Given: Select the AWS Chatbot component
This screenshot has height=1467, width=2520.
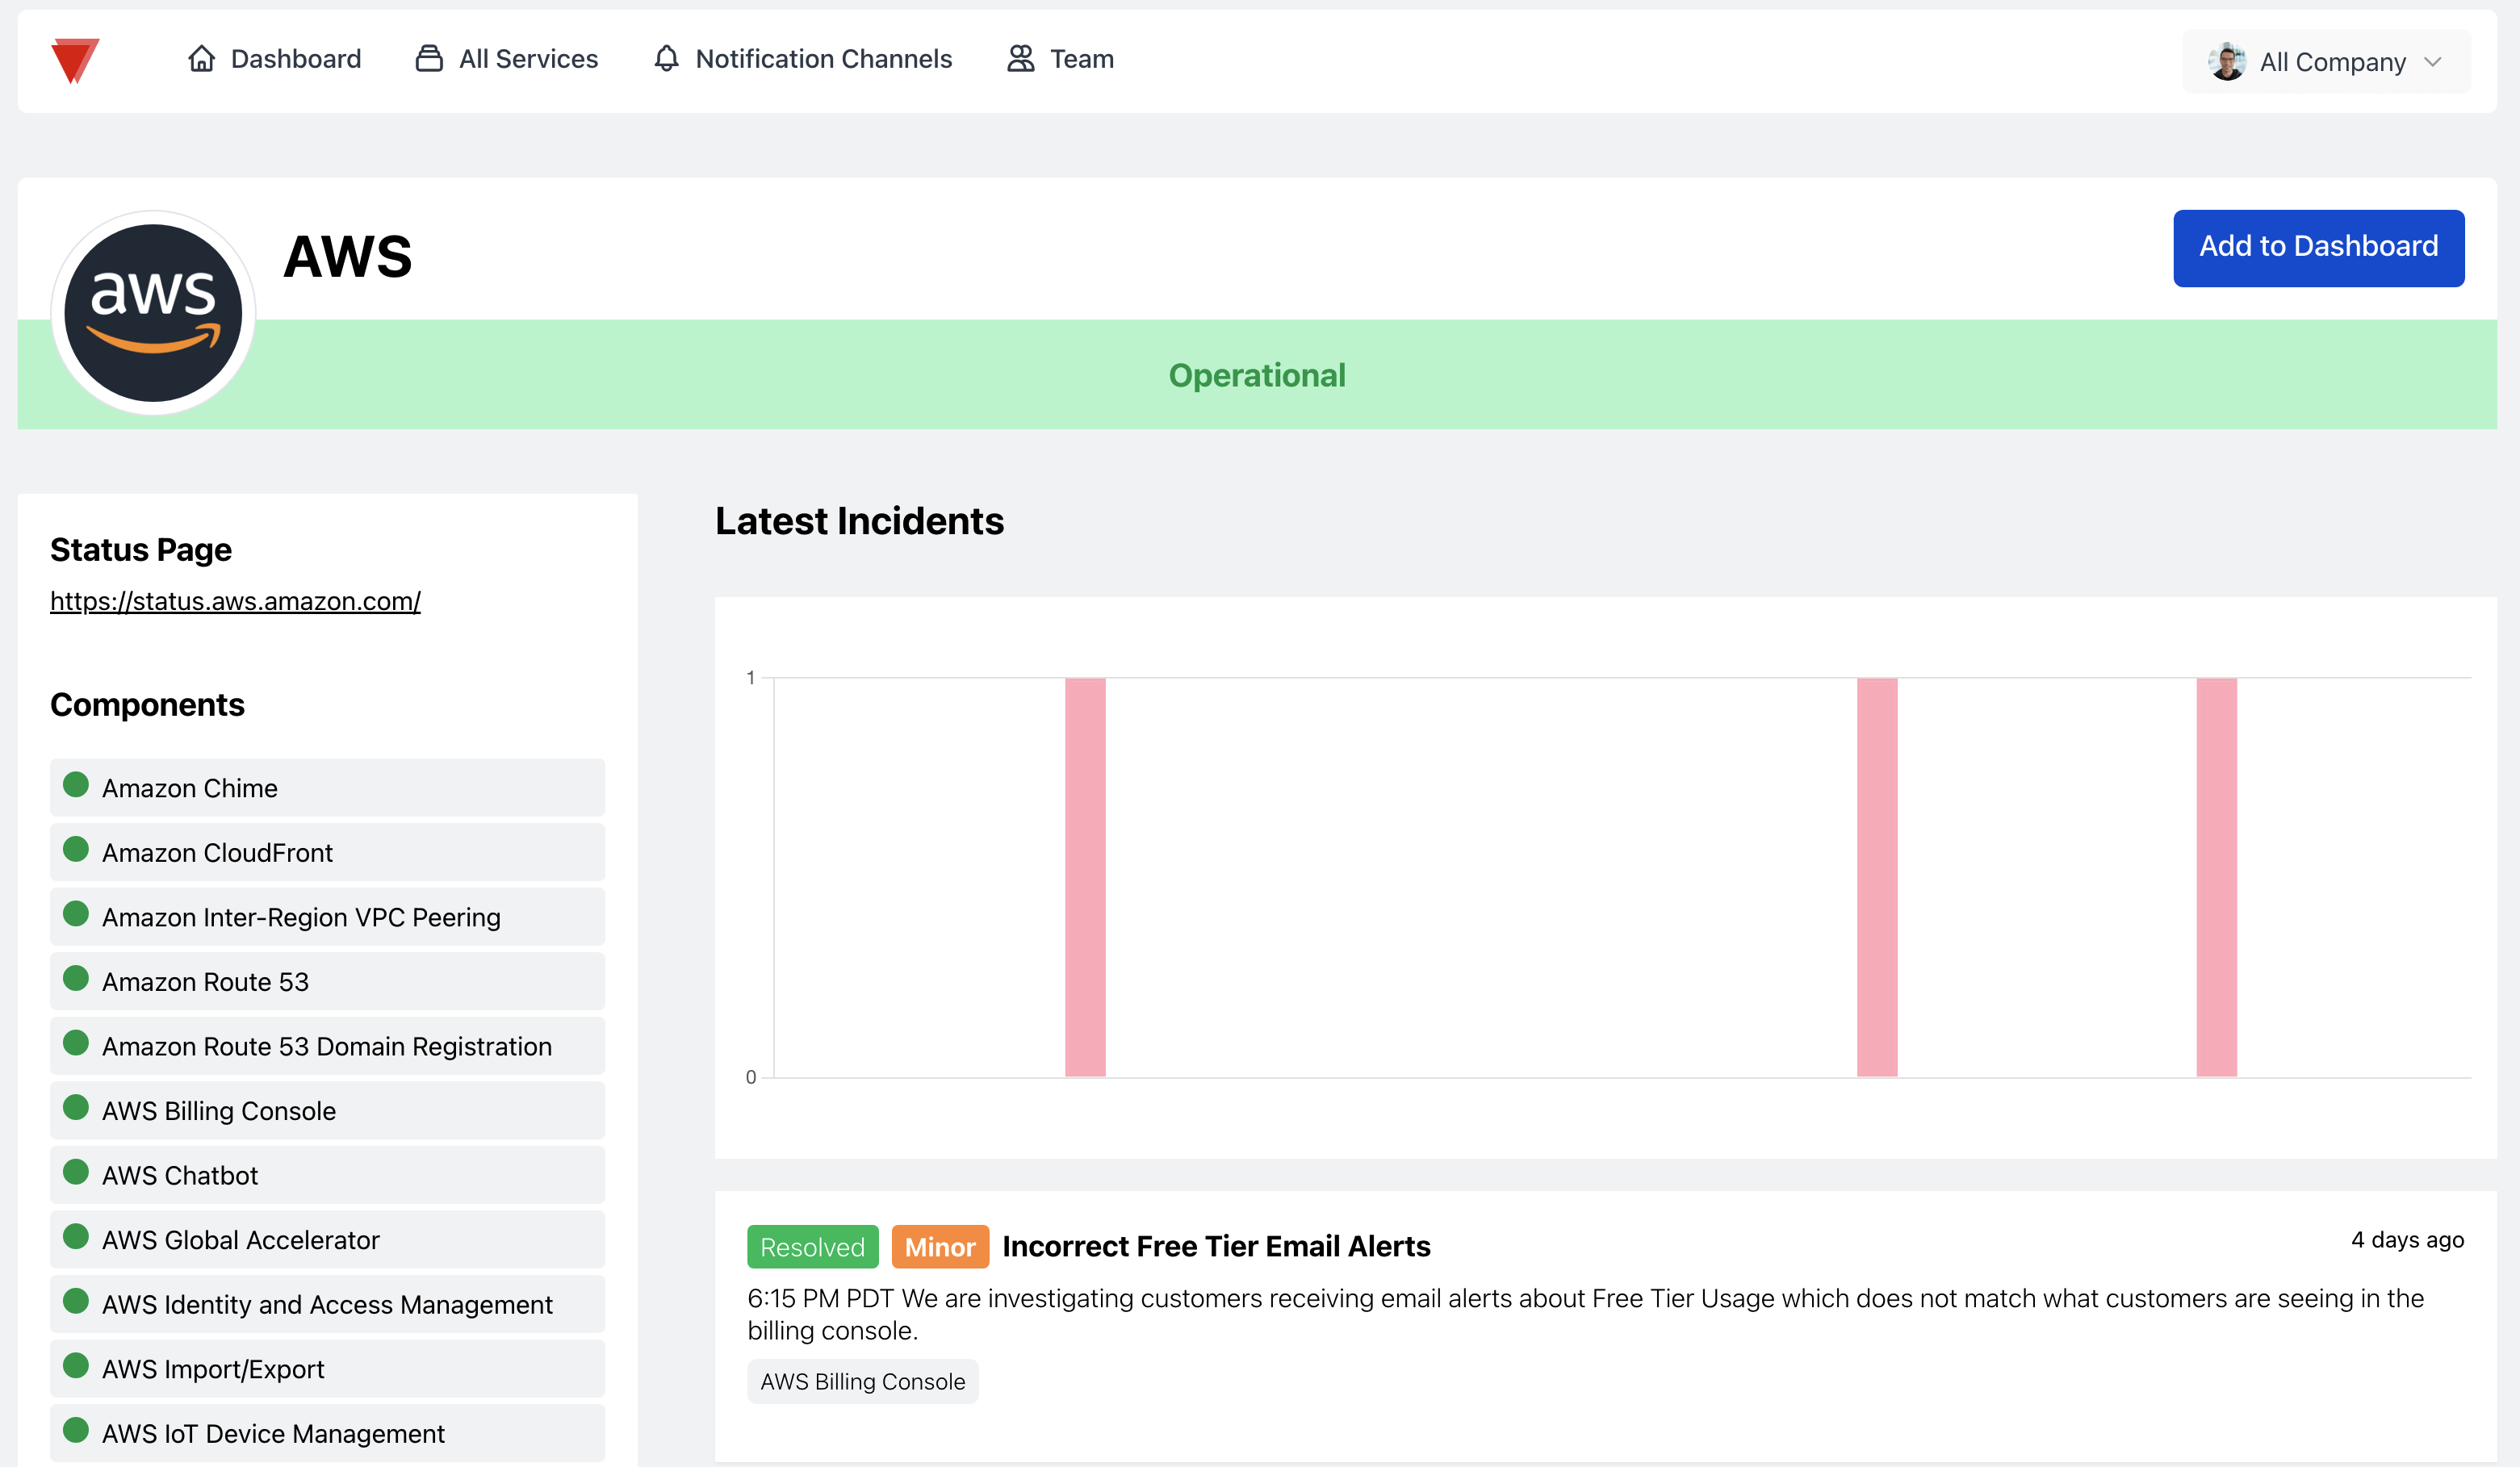Looking at the screenshot, I should coord(327,1175).
